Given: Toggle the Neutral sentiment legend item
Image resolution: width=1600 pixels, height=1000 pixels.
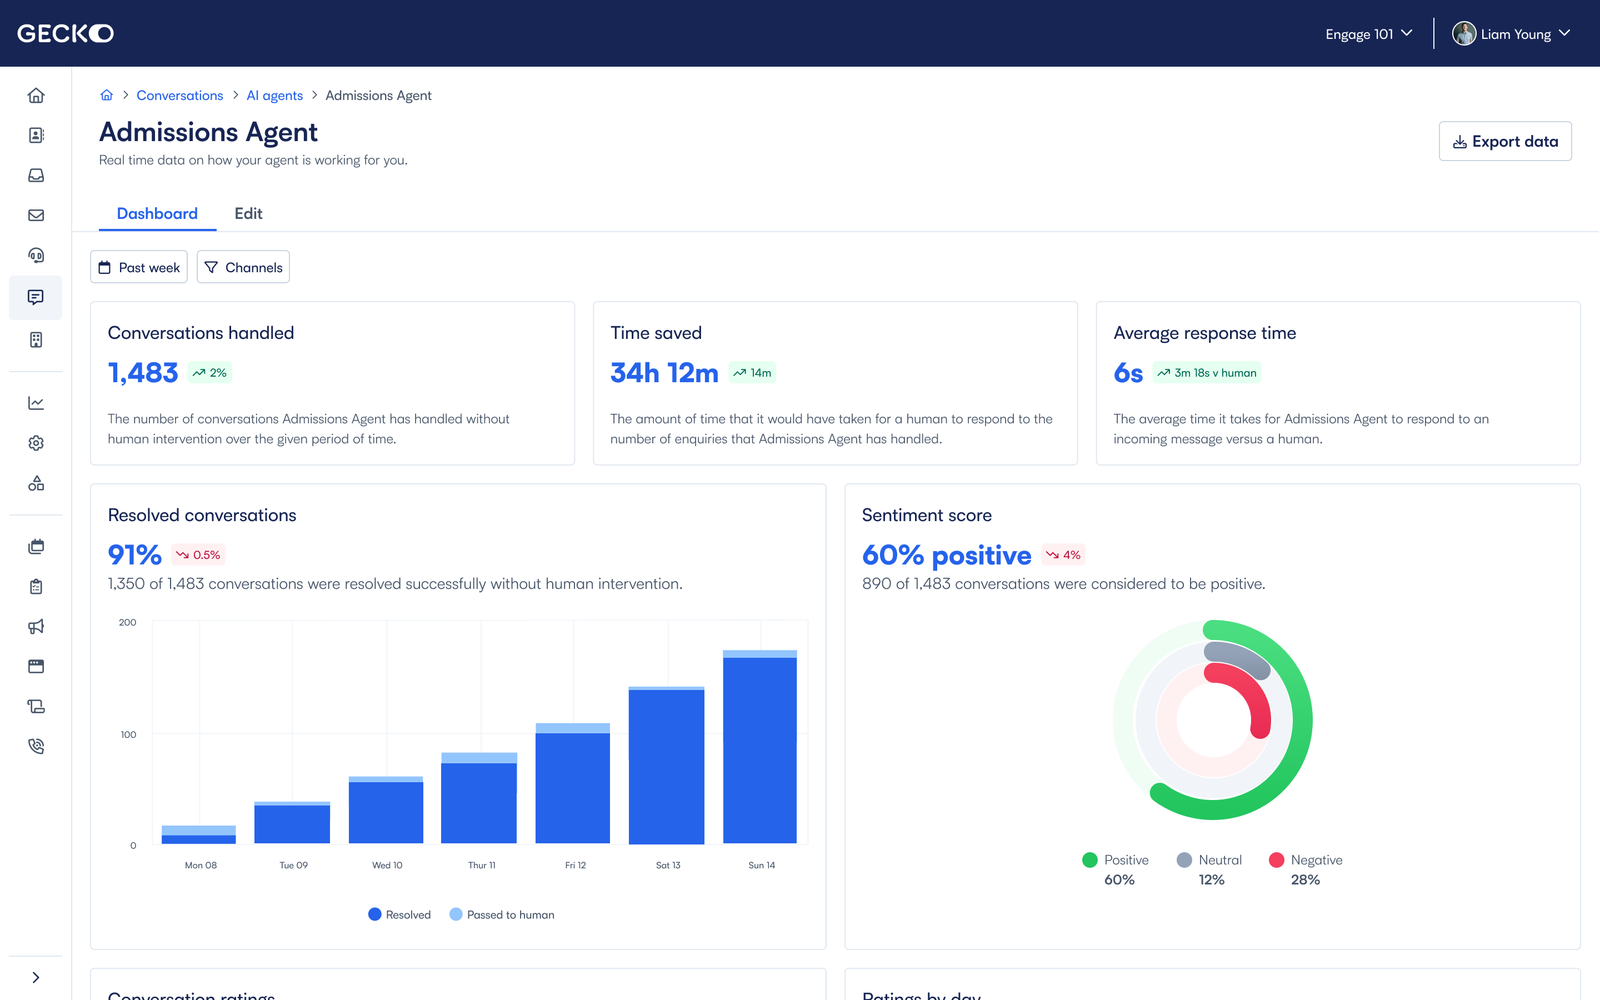Looking at the screenshot, I should tap(1210, 860).
